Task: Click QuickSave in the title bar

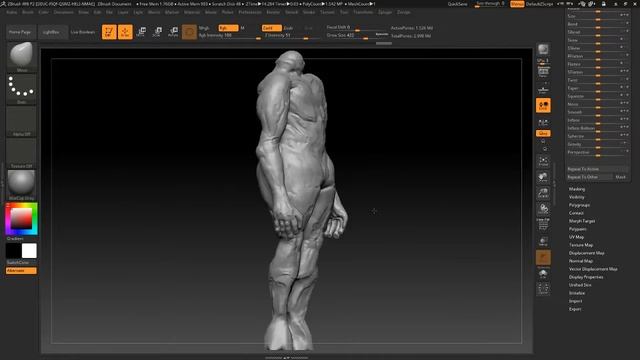Action: coord(458,4)
